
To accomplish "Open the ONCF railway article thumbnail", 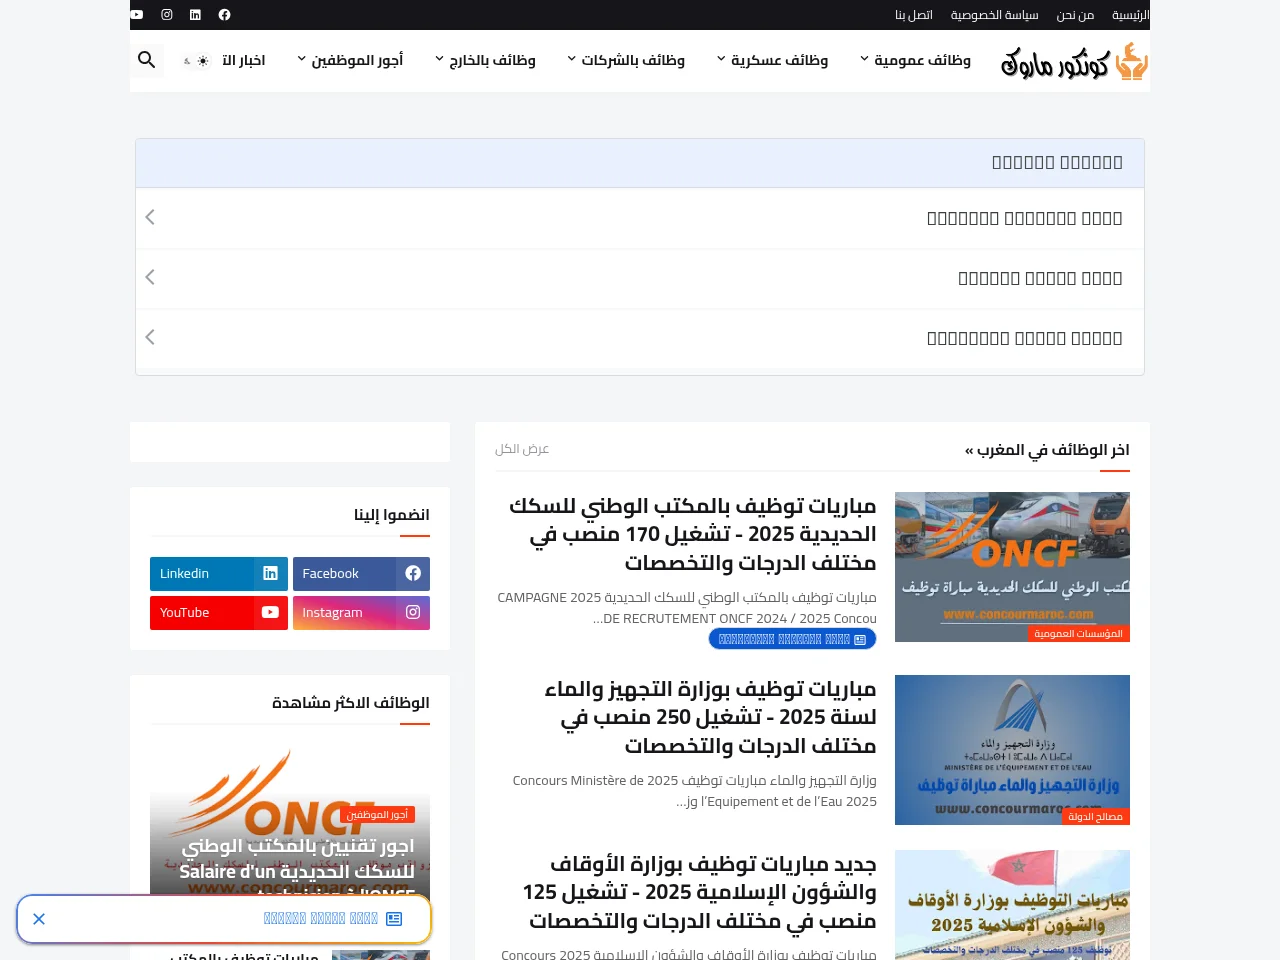I will tap(1012, 567).
